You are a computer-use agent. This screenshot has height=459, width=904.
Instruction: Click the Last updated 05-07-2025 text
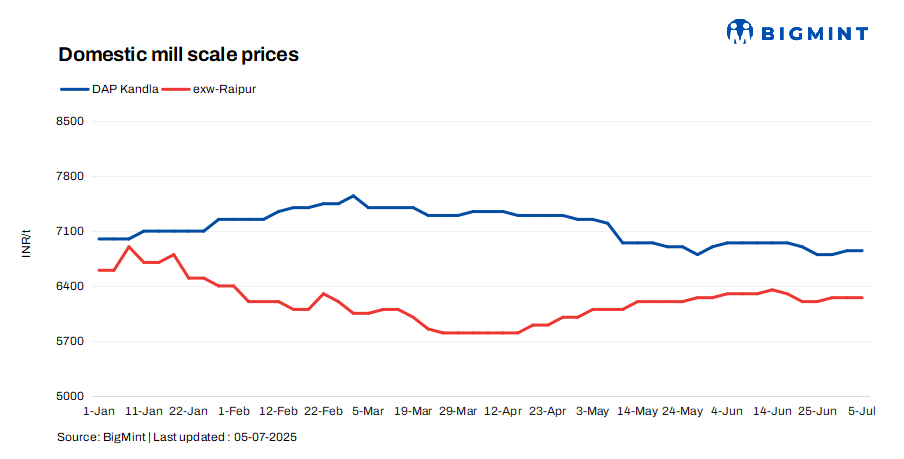pos(225,437)
